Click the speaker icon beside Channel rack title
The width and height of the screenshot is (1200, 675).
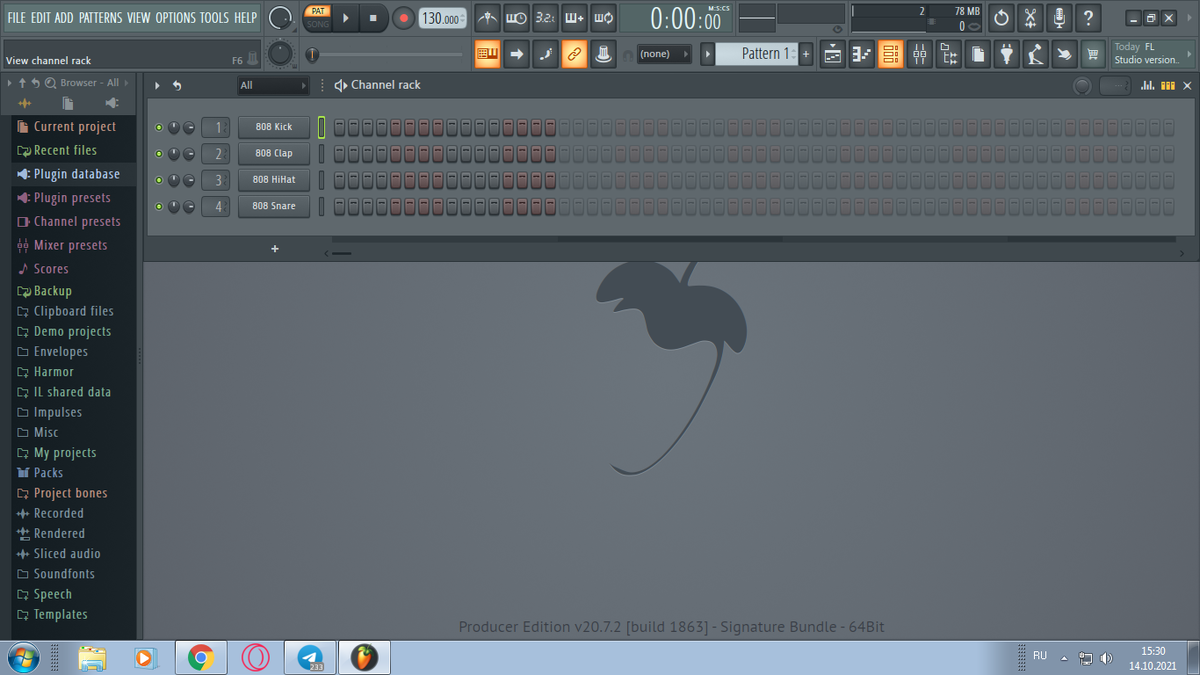point(340,86)
